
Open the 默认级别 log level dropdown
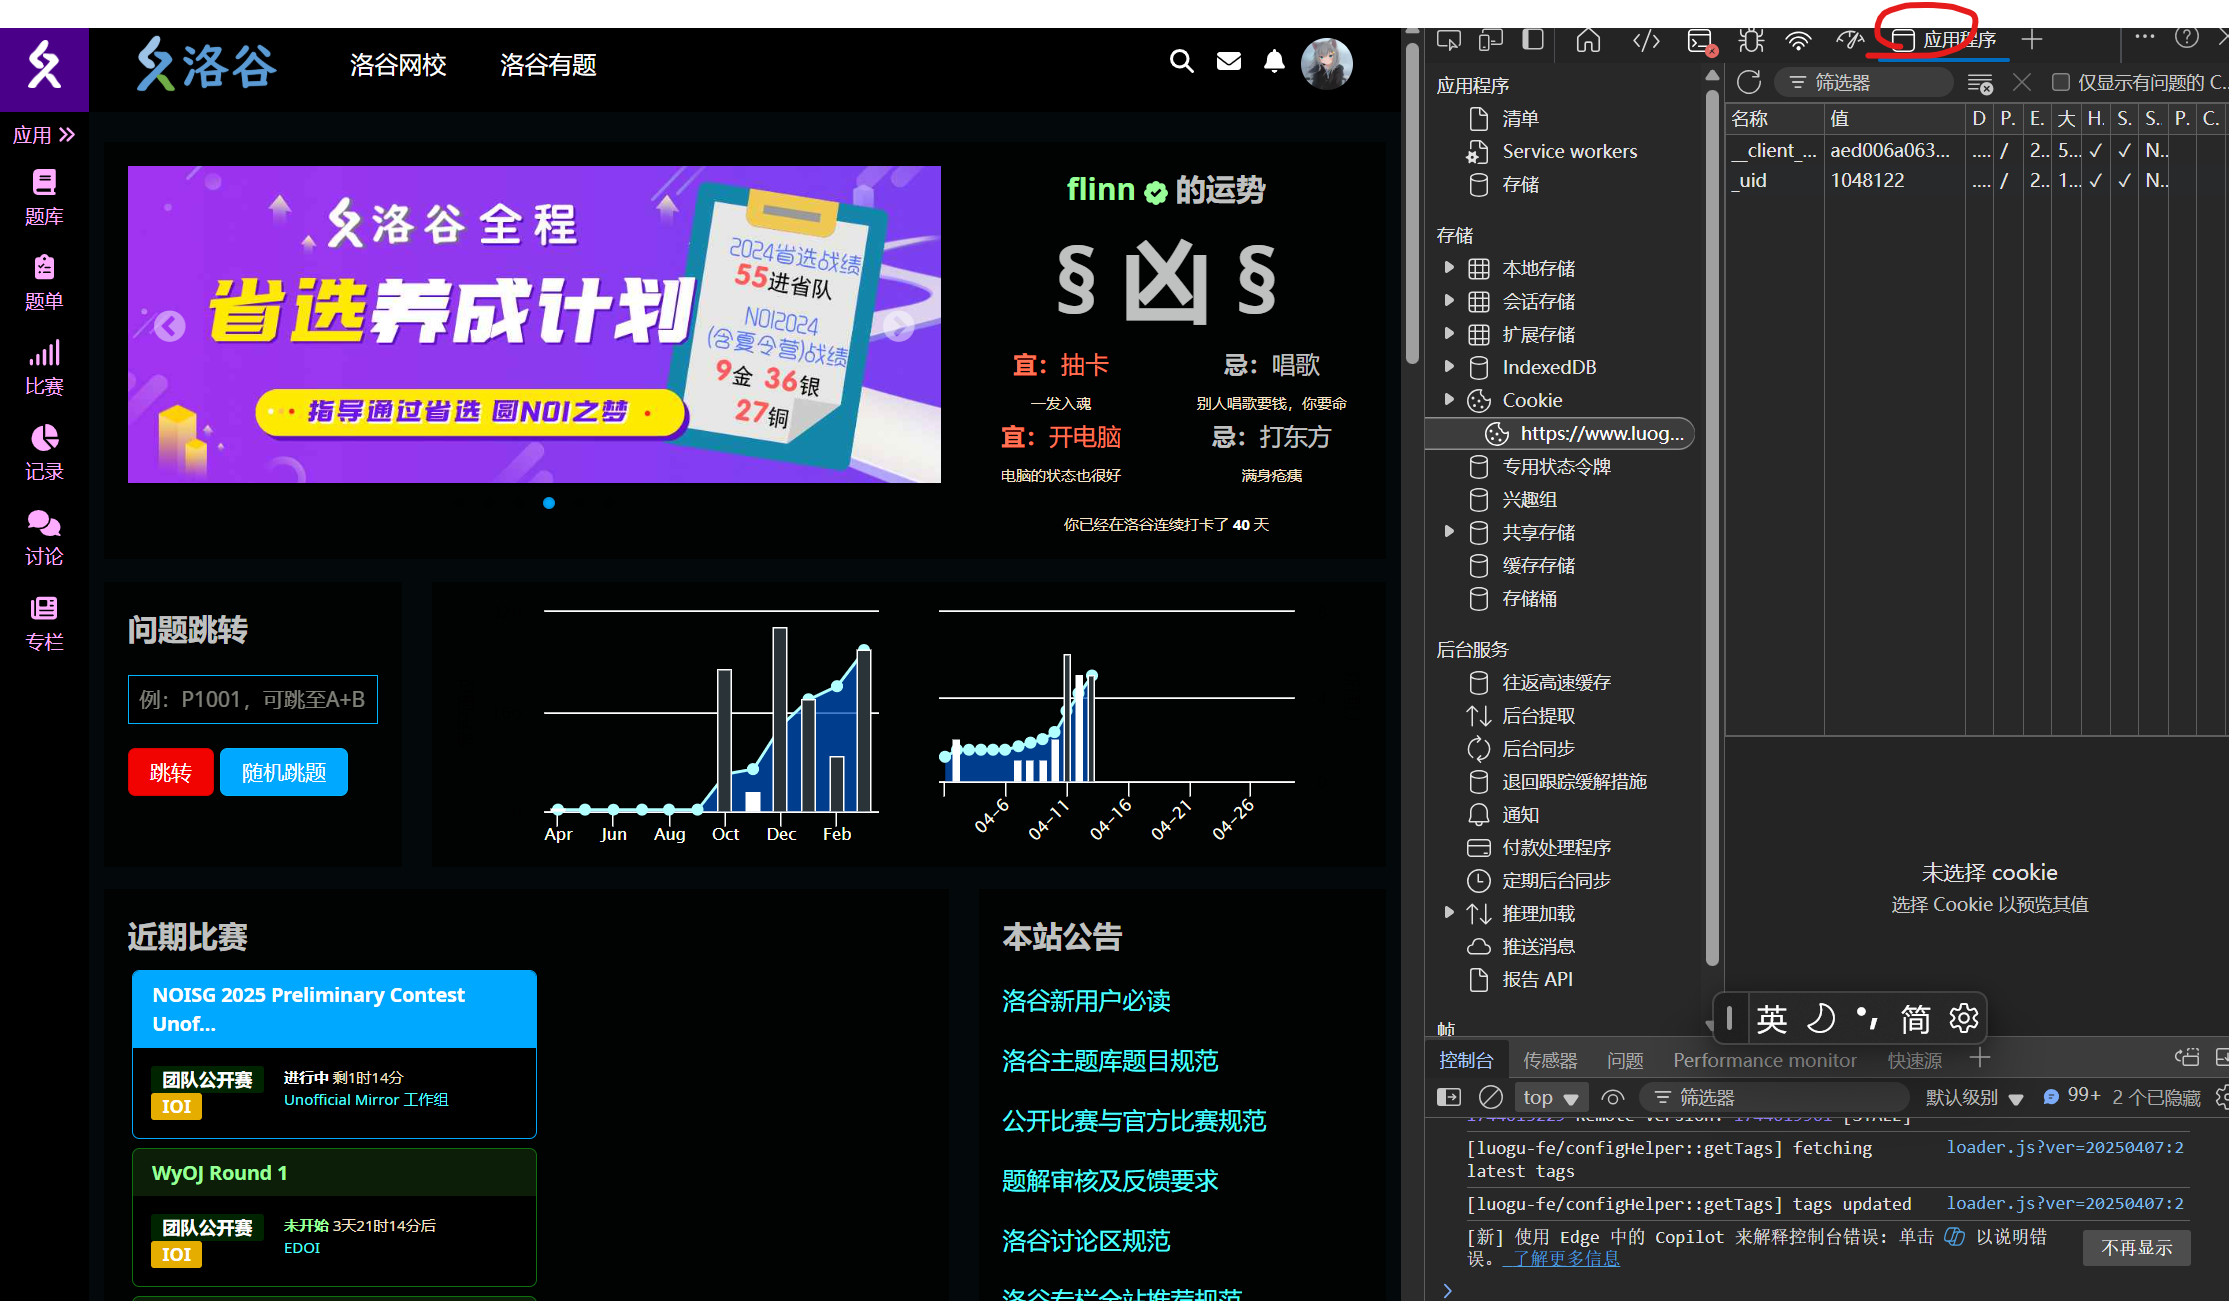[x=1974, y=1098]
